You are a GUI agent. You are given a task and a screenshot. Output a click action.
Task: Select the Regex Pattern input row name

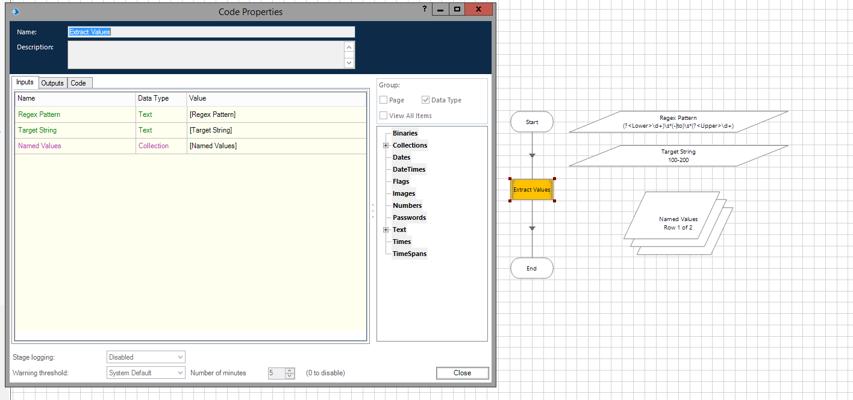39,115
